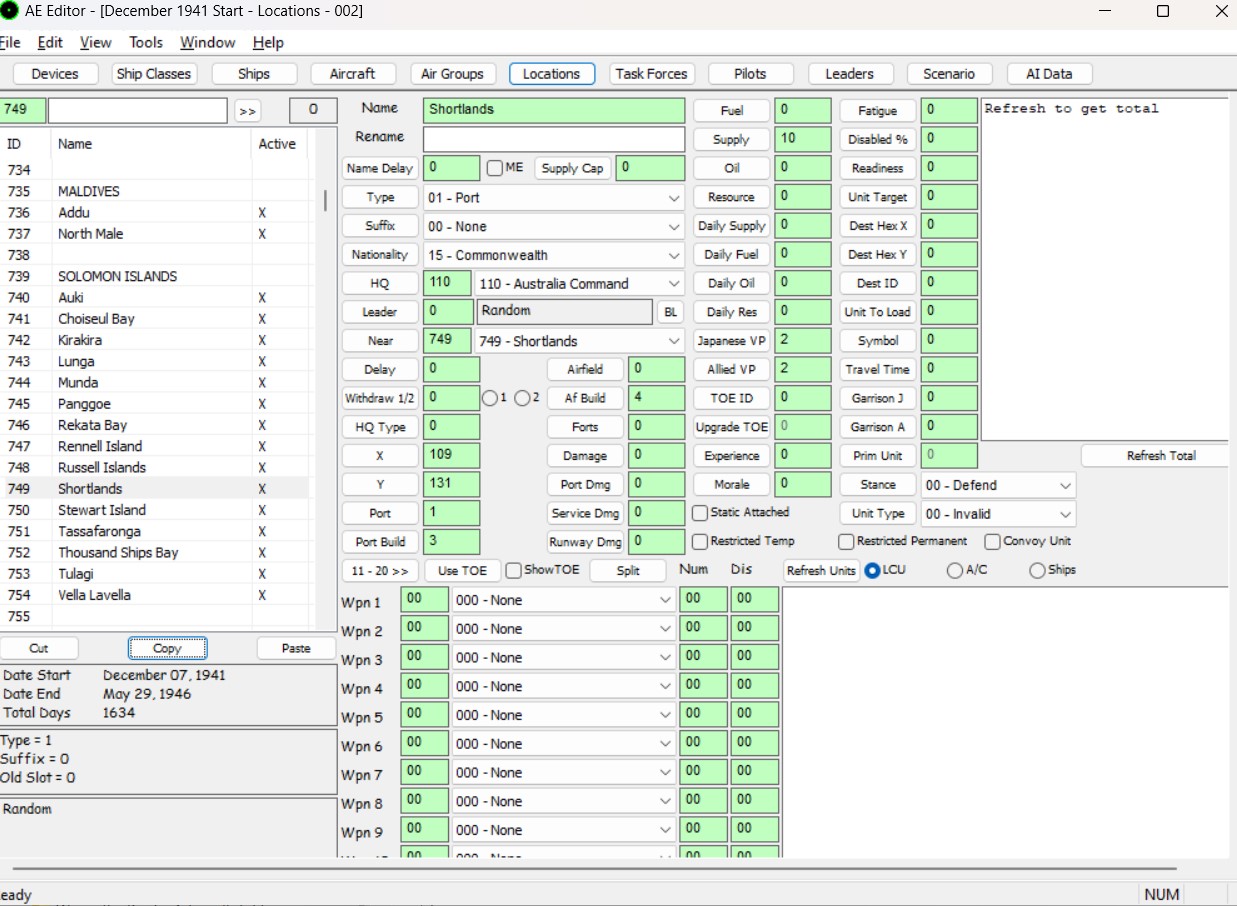
Task: Click the AE Editor app icon
Action: [9, 11]
